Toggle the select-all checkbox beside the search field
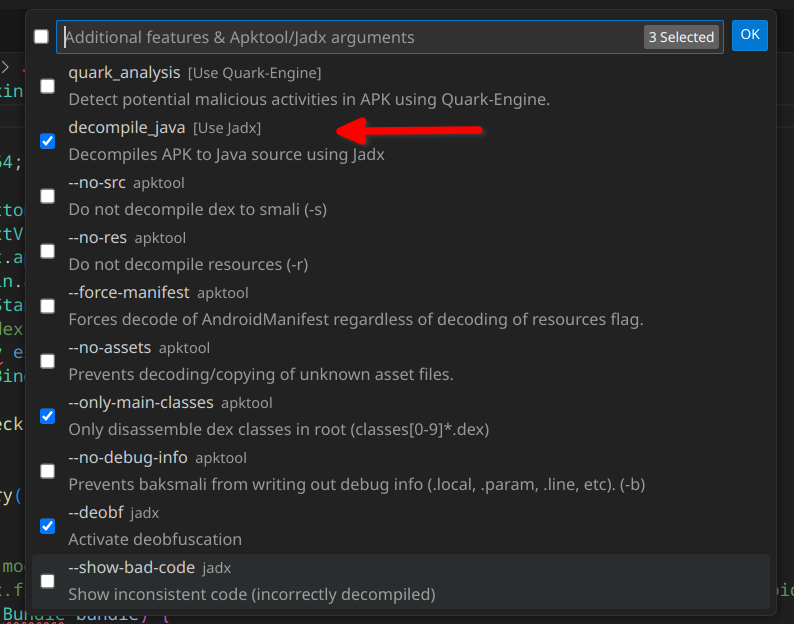 point(41,37)
